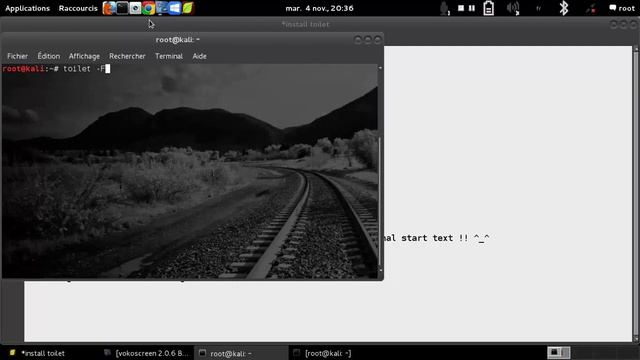Viewport: 640px width, 360px height.
Task: Open Aide menu in terminal
Action: [200, 56]
